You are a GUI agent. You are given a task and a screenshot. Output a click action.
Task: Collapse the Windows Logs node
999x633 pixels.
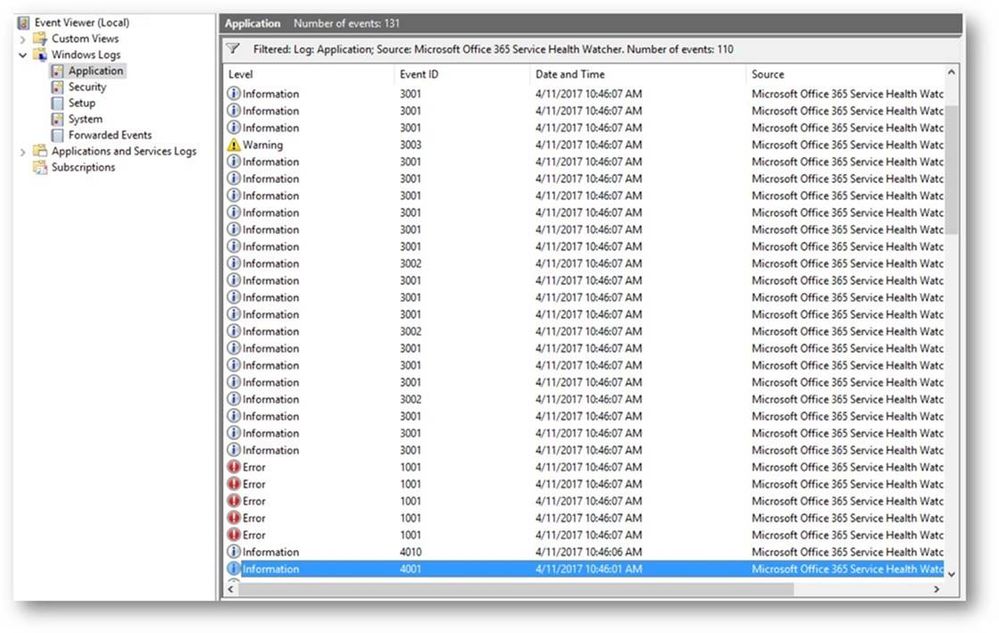[23, 55]
